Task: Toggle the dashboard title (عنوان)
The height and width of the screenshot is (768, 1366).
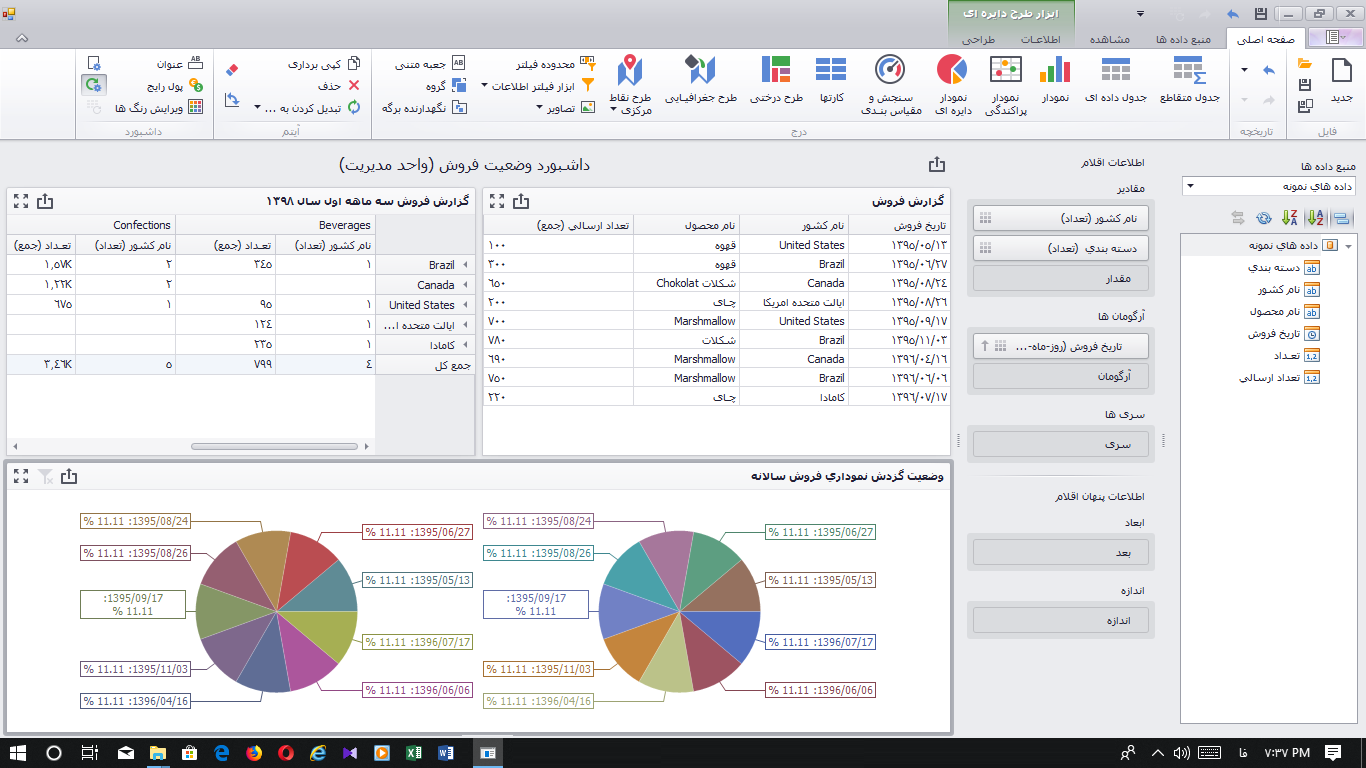Action: [x=170, y=62]
